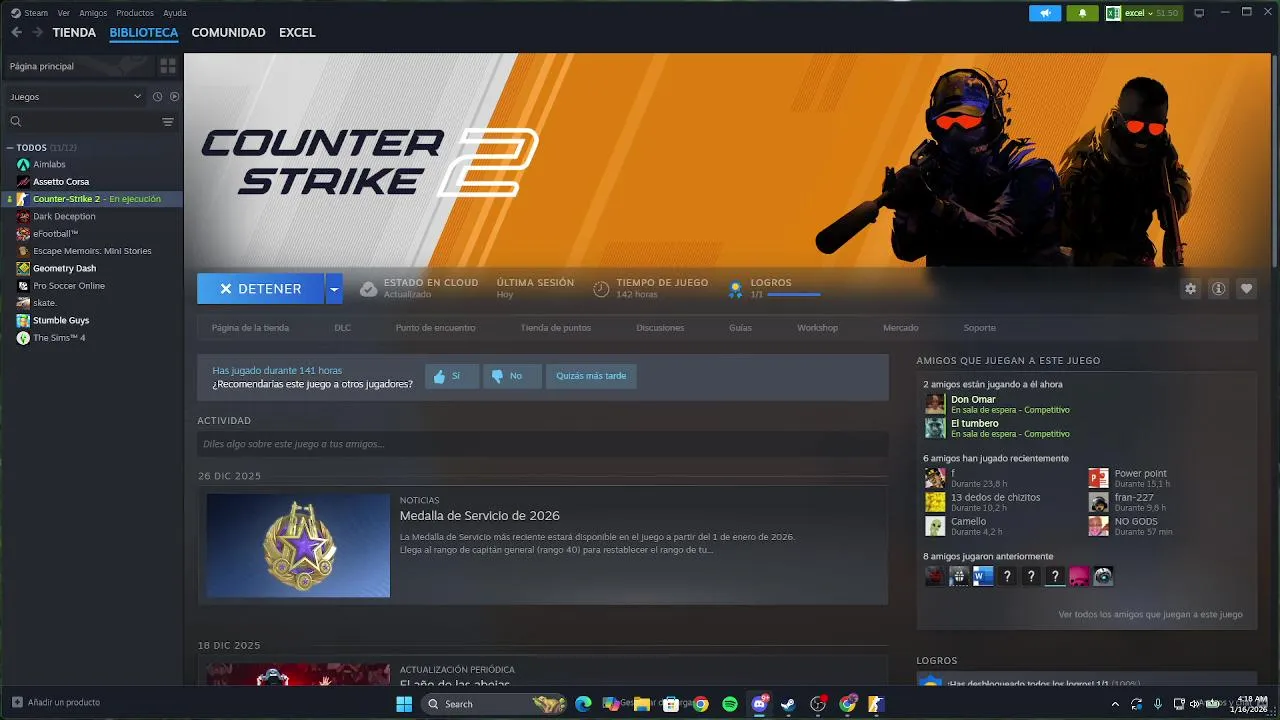
Task: Click Quizás más tarde
Action: coord(591,376)
